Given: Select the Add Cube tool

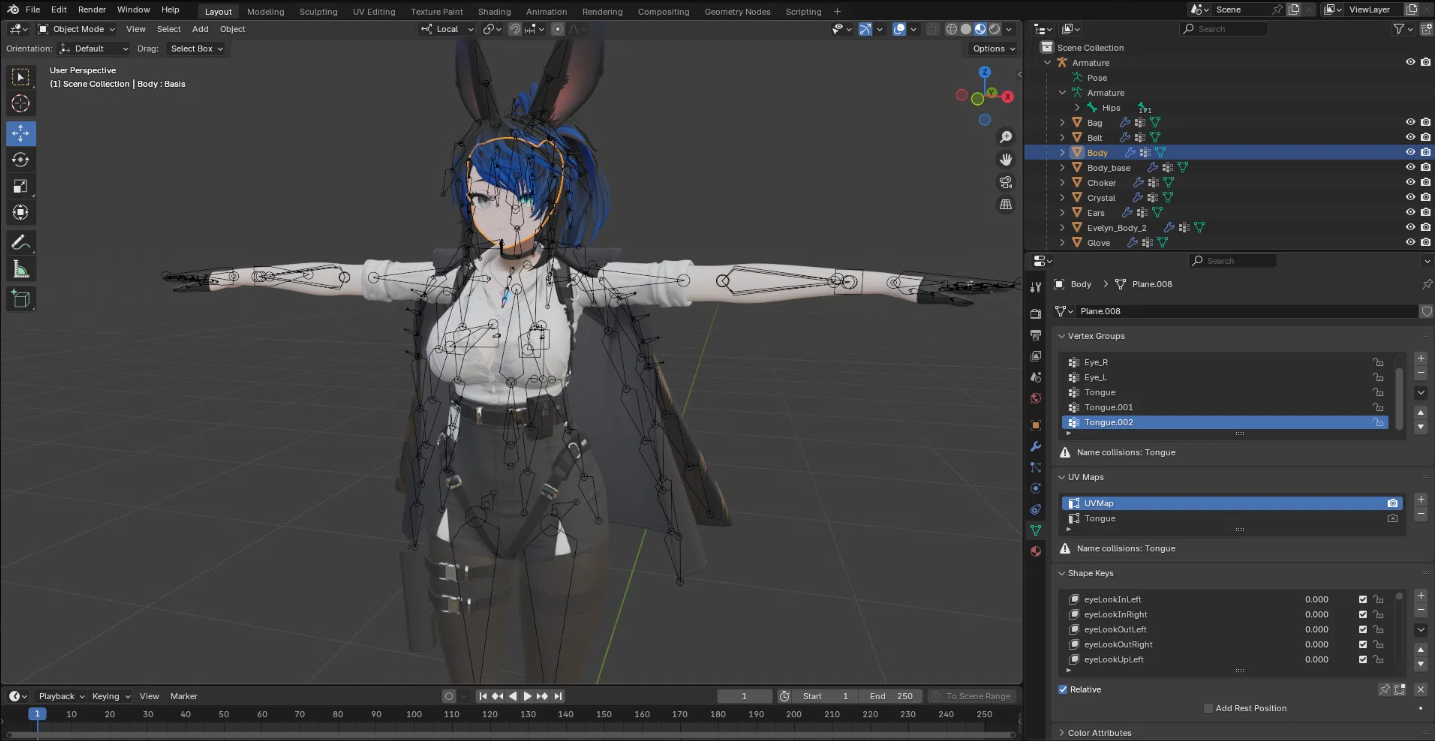Looking at the screenshot, I should pos(21,298).
